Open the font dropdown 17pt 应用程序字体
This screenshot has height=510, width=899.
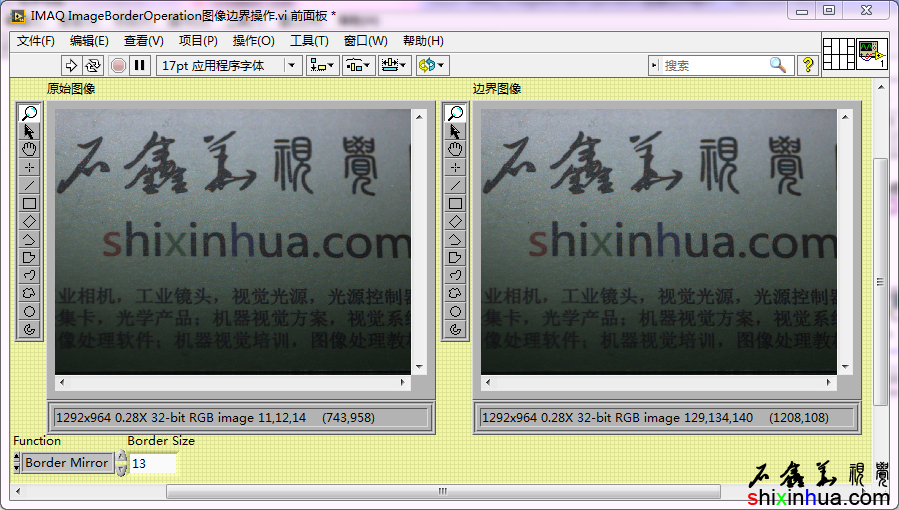click(x=229, y=65)
